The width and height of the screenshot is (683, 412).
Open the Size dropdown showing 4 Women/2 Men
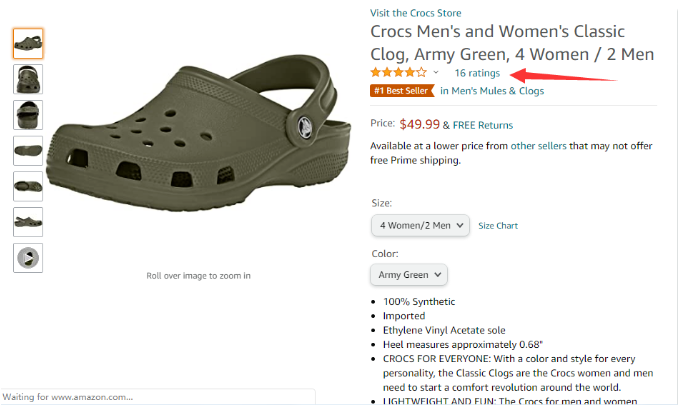[420, 225]
